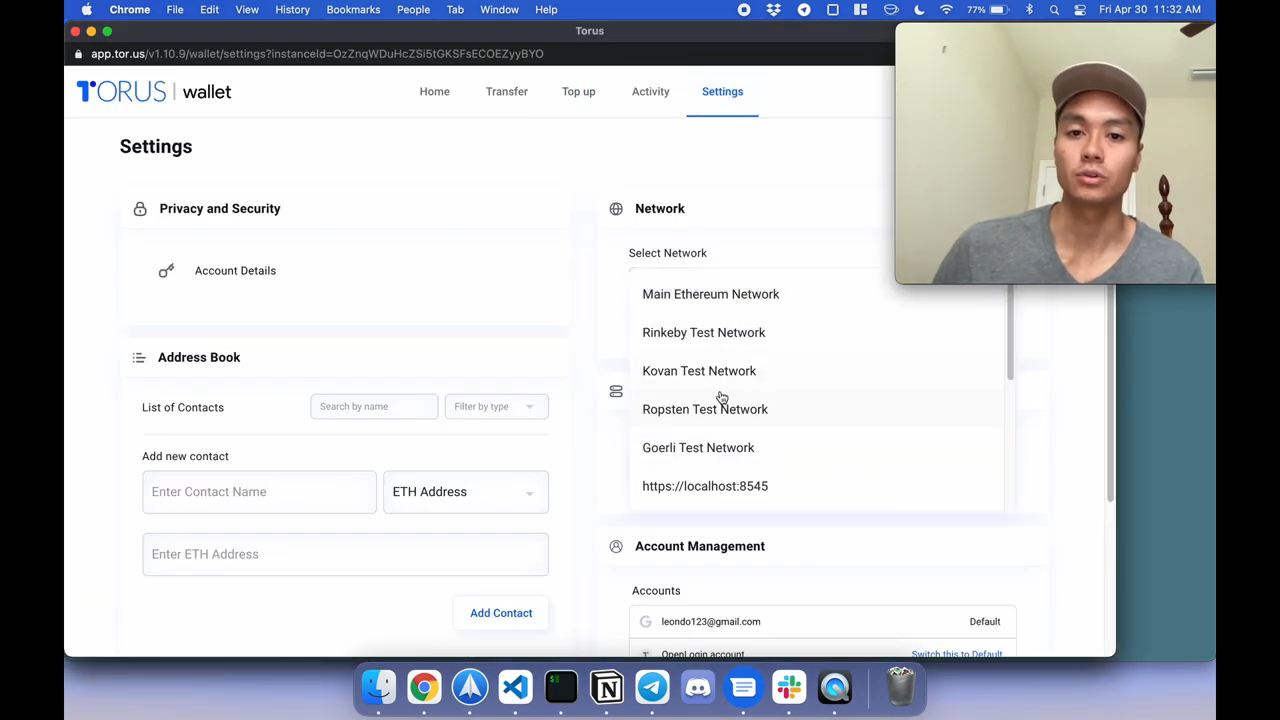Open QuickTime Player from the Dock
The height and width of the screenshot is (720, 1280).
(x=835, y=687)
